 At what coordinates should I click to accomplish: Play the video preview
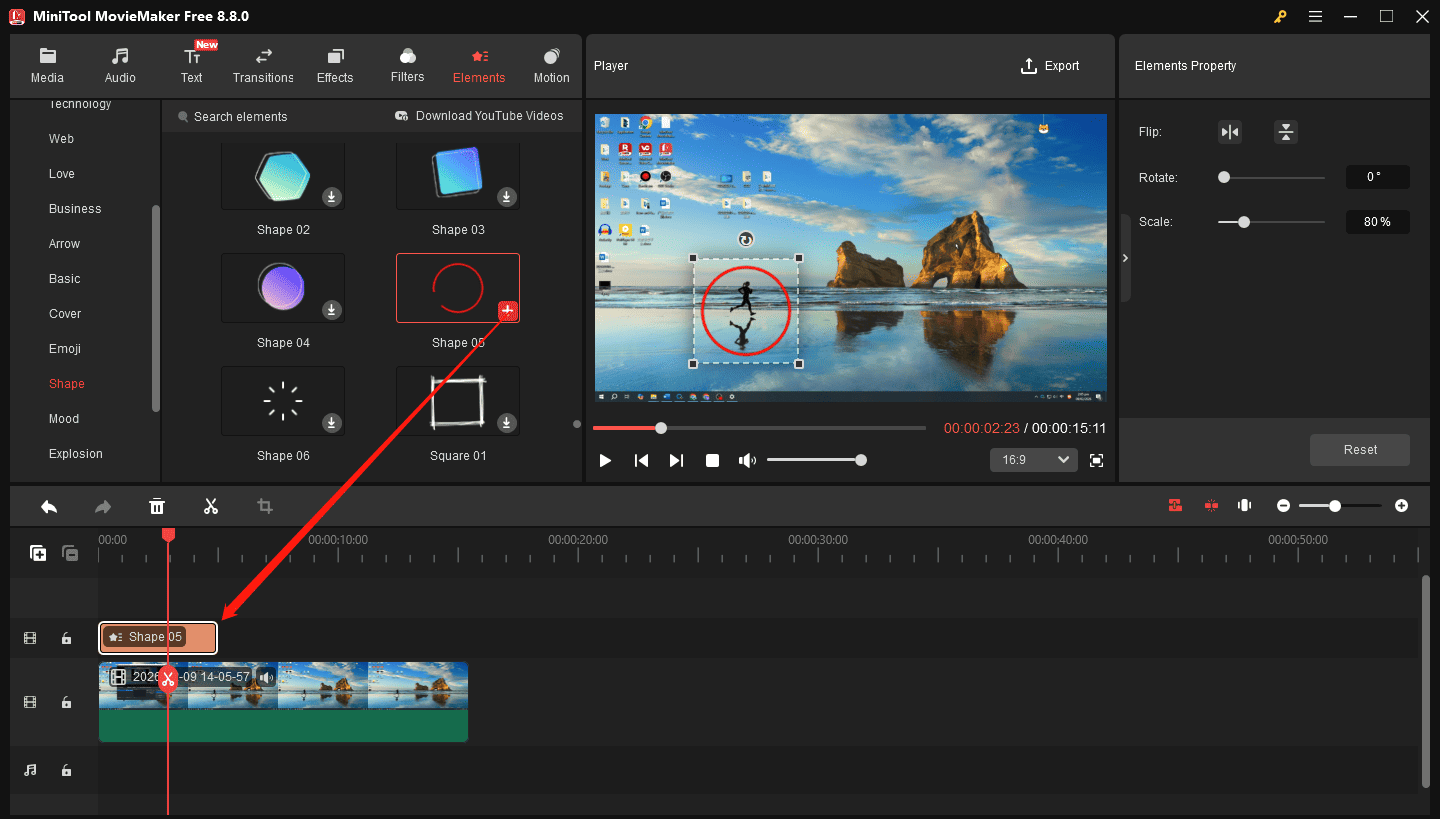pyautogui.click(x=605, y=460)
